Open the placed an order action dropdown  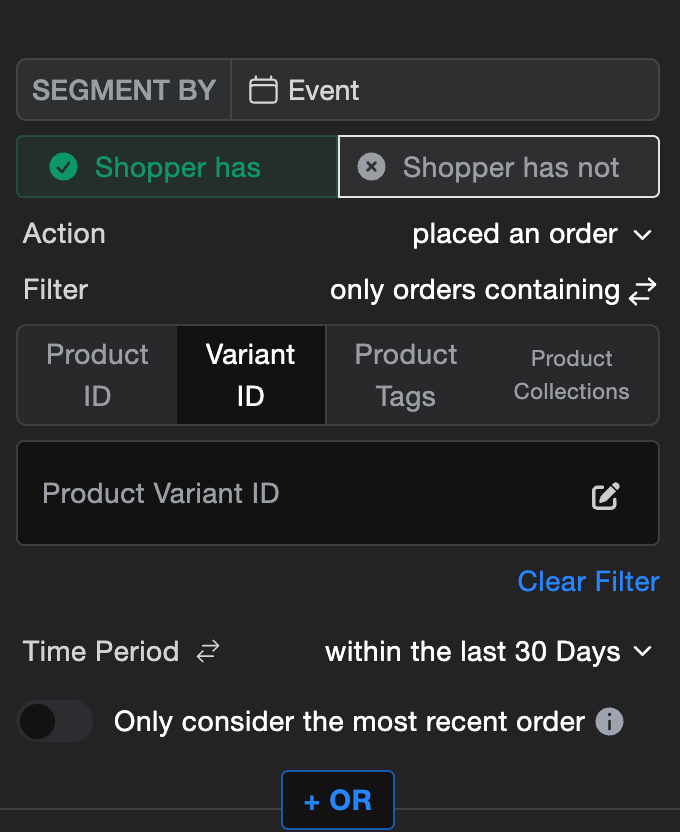coord(532,235)
